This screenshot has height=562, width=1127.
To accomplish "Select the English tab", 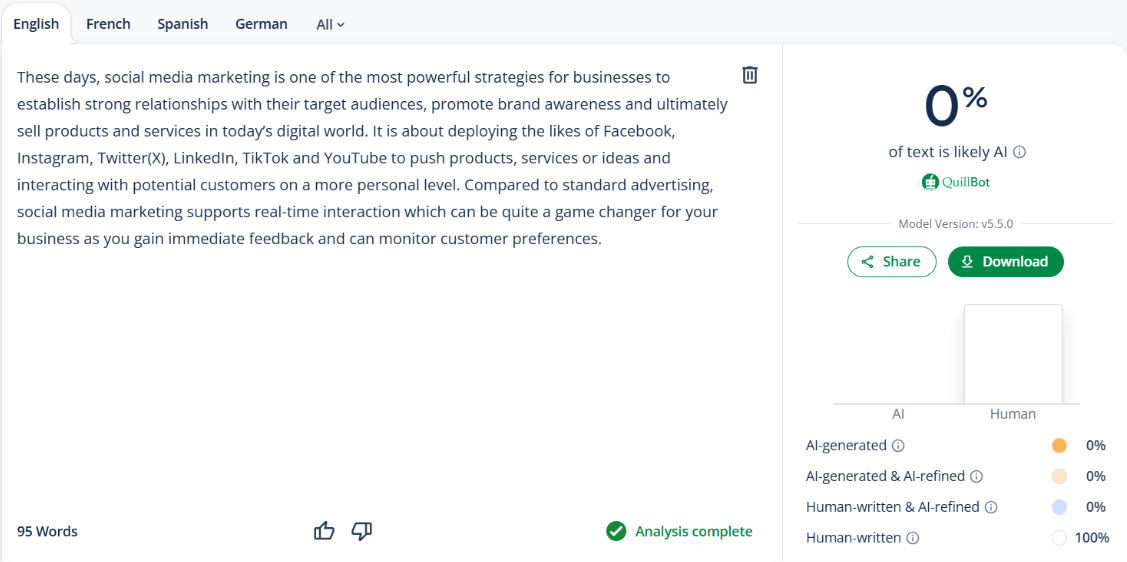I will click(36, 24).
